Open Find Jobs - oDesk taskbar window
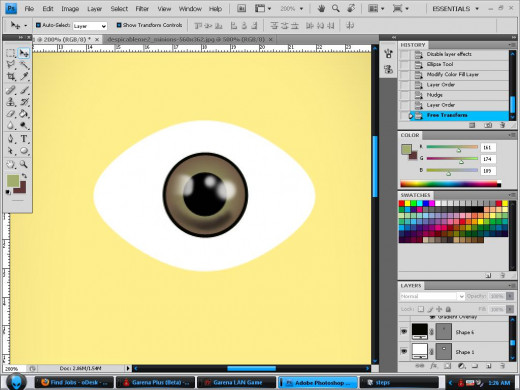 click(x=74, y=382)
